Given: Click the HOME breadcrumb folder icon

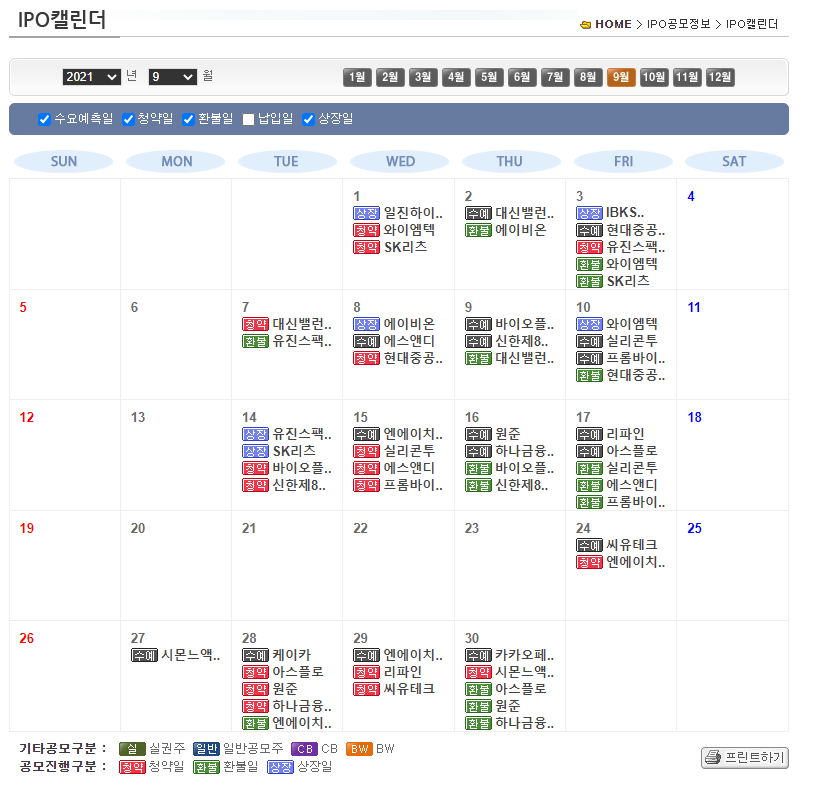Looking at the screenshot, I should [x=586, y=25].
